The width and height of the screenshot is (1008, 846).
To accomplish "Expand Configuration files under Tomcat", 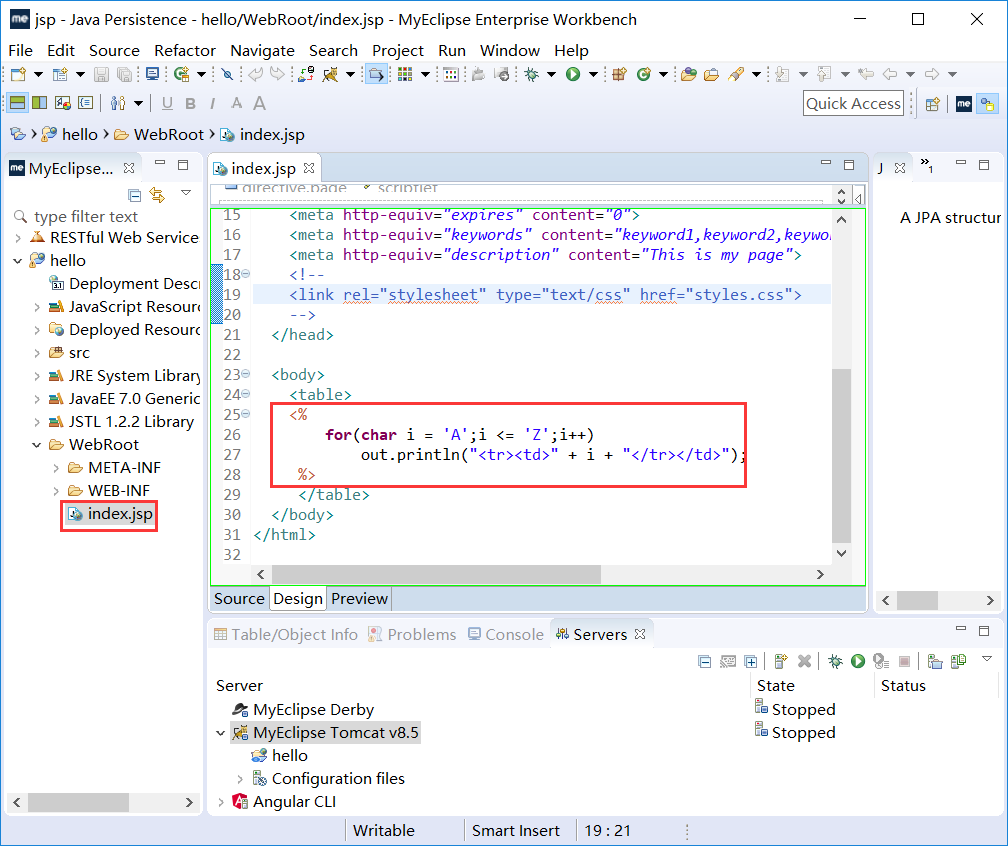I will click(240, 779).
